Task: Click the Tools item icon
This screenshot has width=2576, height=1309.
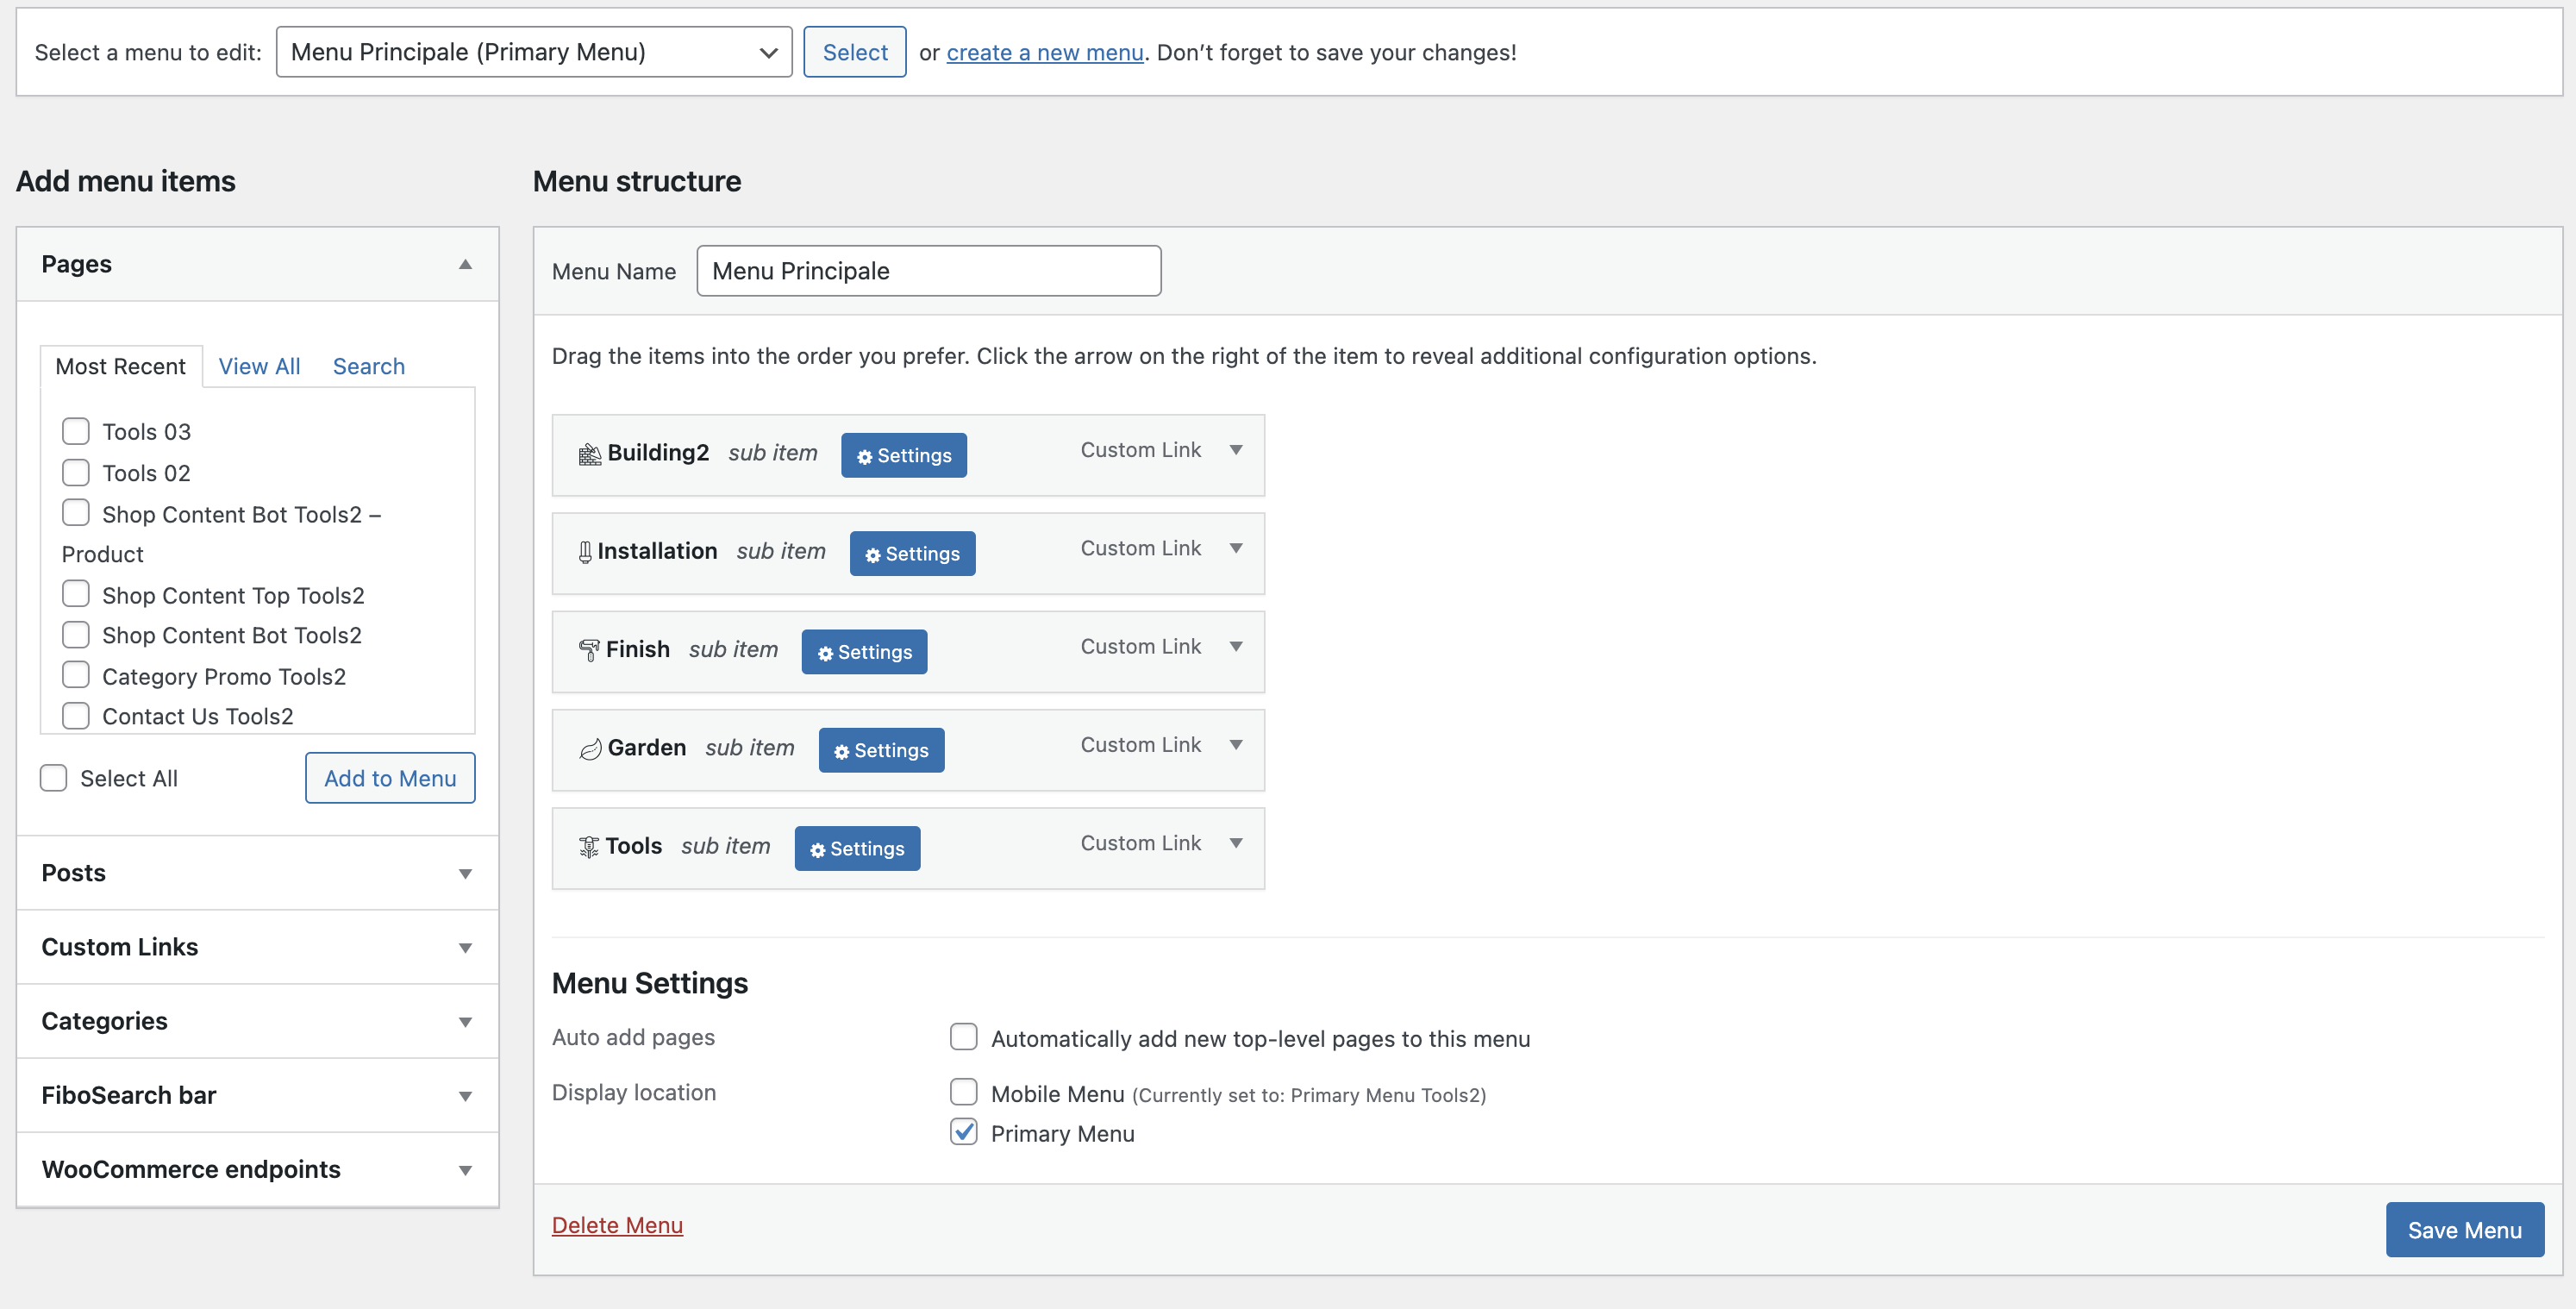Action: pos(589,847)
